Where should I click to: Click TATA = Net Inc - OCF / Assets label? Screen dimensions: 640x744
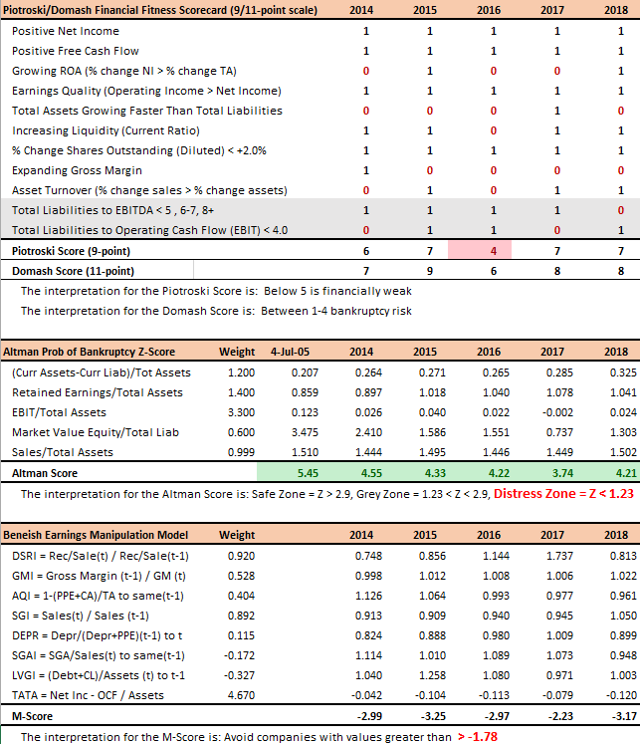click(88, 695)
